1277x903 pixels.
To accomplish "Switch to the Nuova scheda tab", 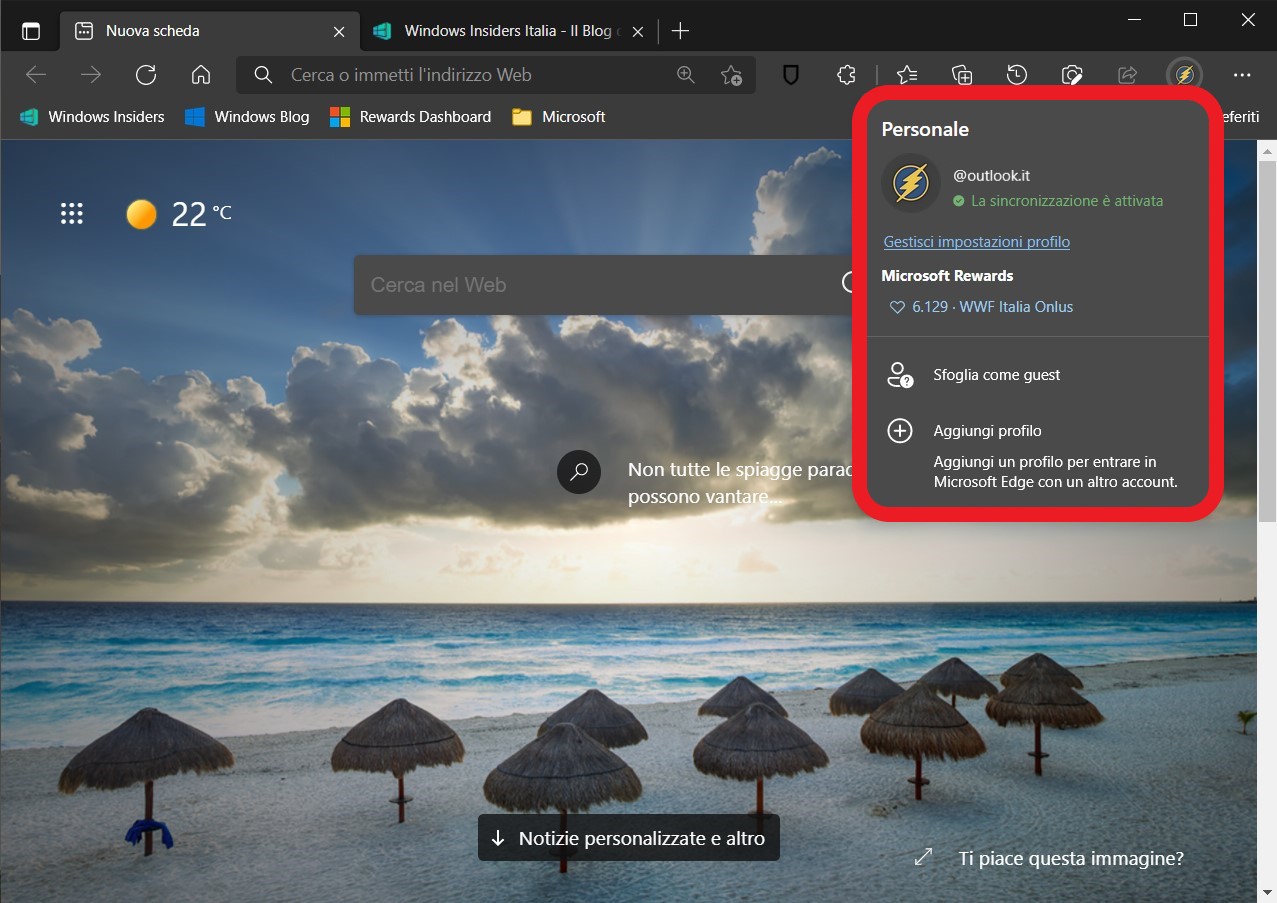I will click(x=210, y=31).
